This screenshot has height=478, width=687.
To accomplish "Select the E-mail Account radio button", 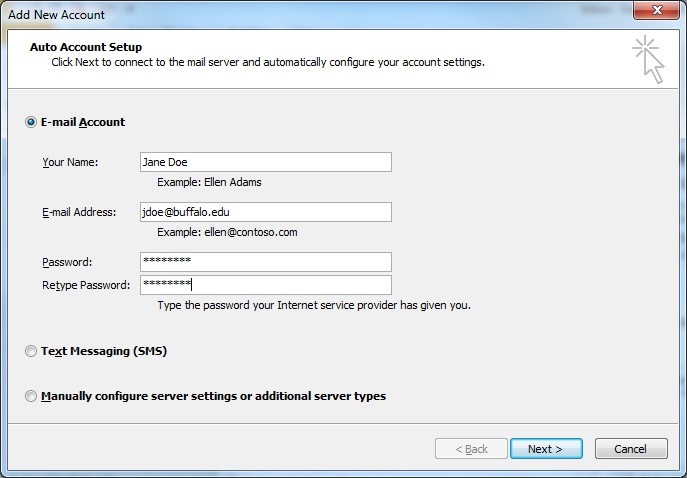I will (x=31, y=122).
